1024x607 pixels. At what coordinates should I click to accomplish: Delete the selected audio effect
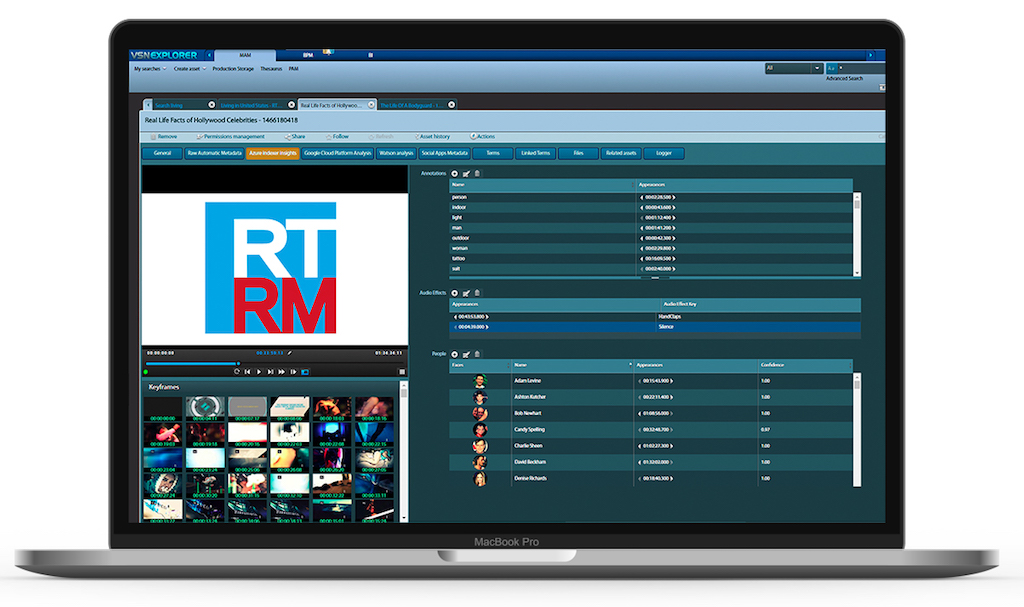477,293
